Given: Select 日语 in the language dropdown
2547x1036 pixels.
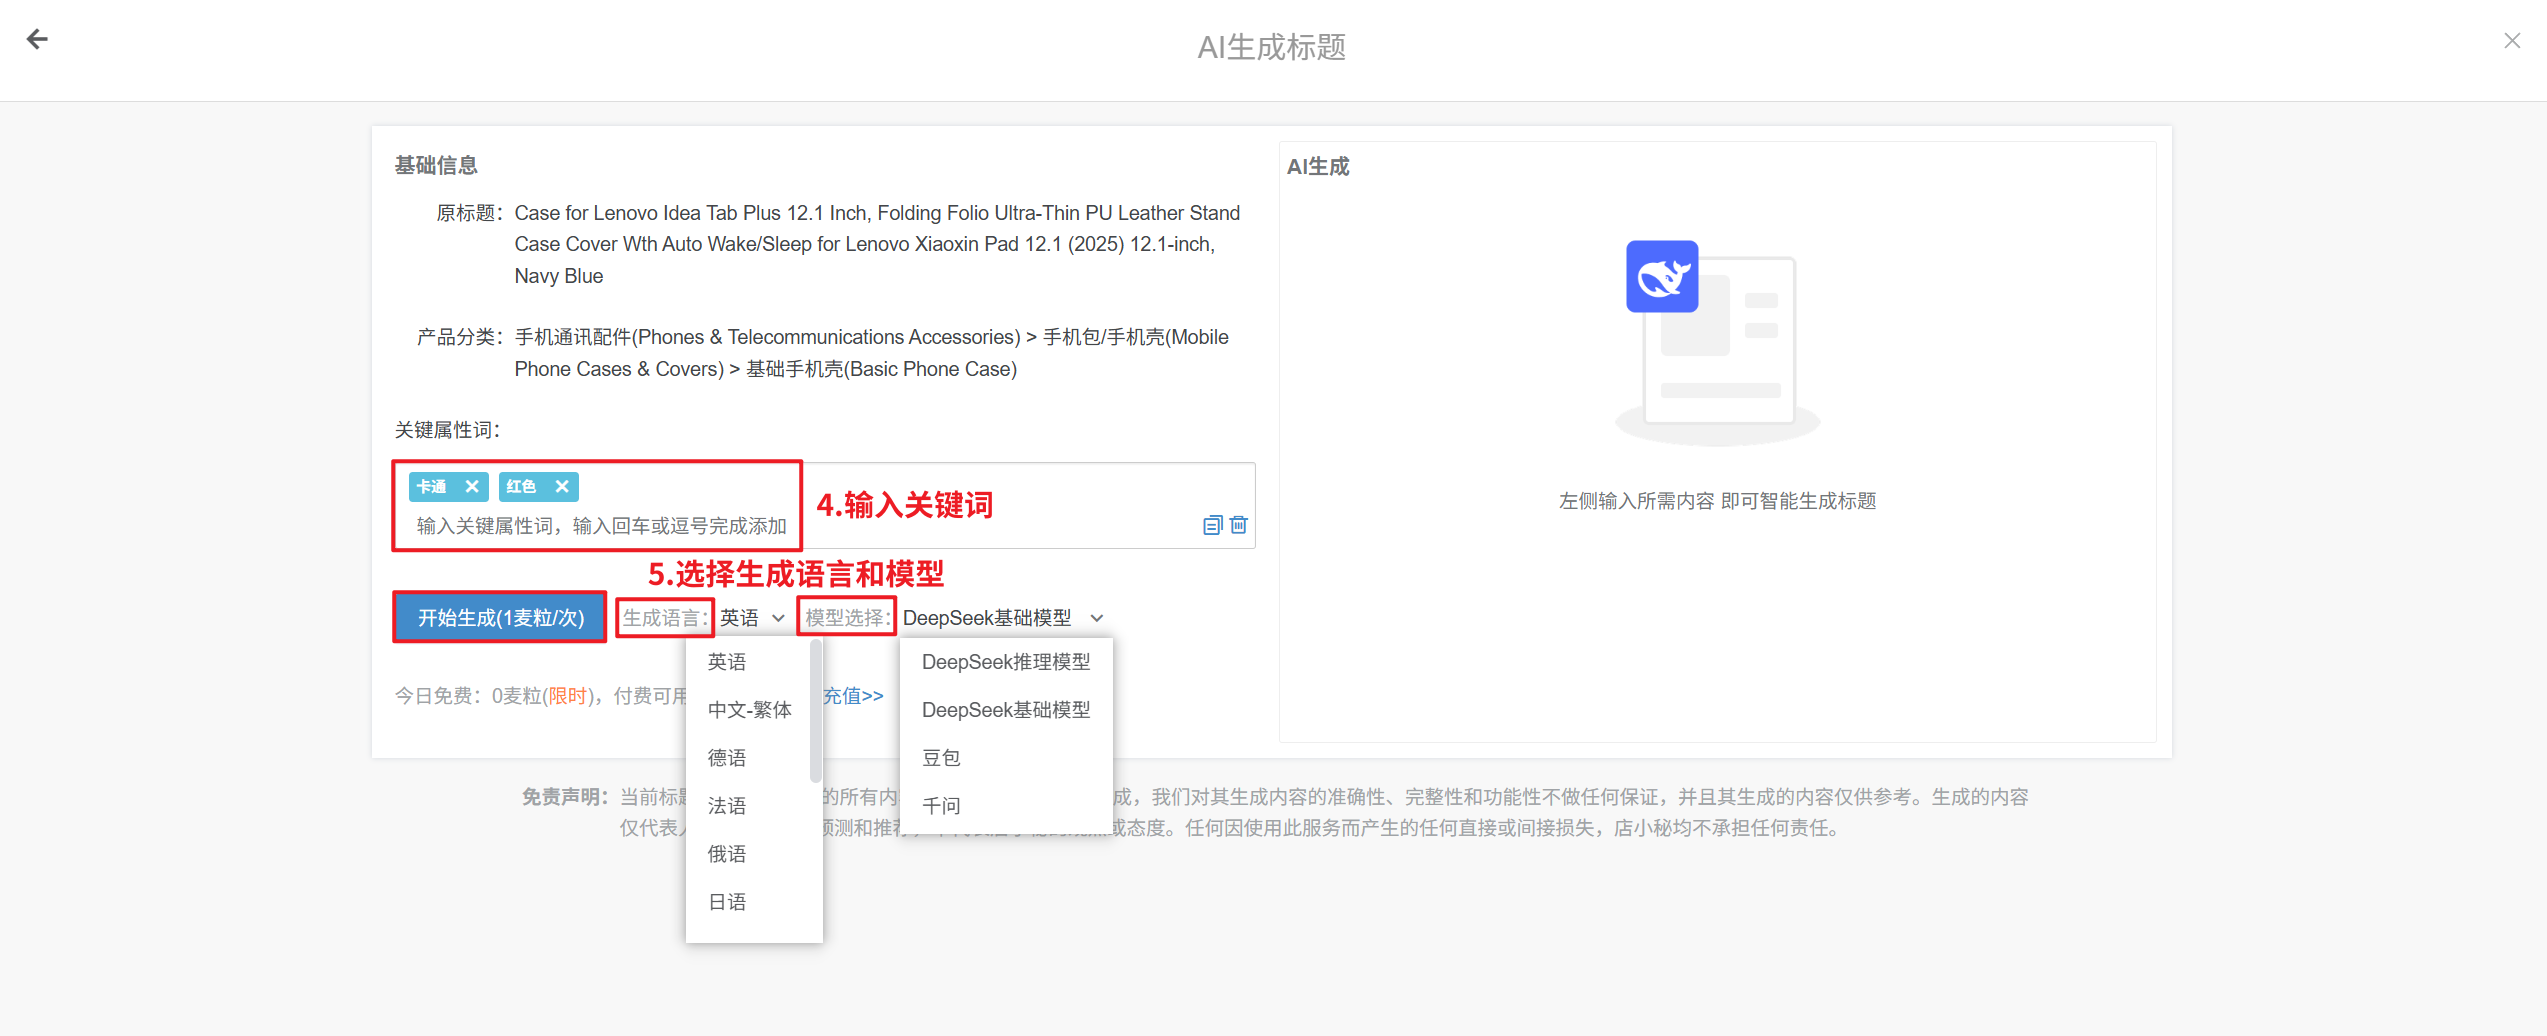Looking at the screenshot, I should [x=727, y=902].
